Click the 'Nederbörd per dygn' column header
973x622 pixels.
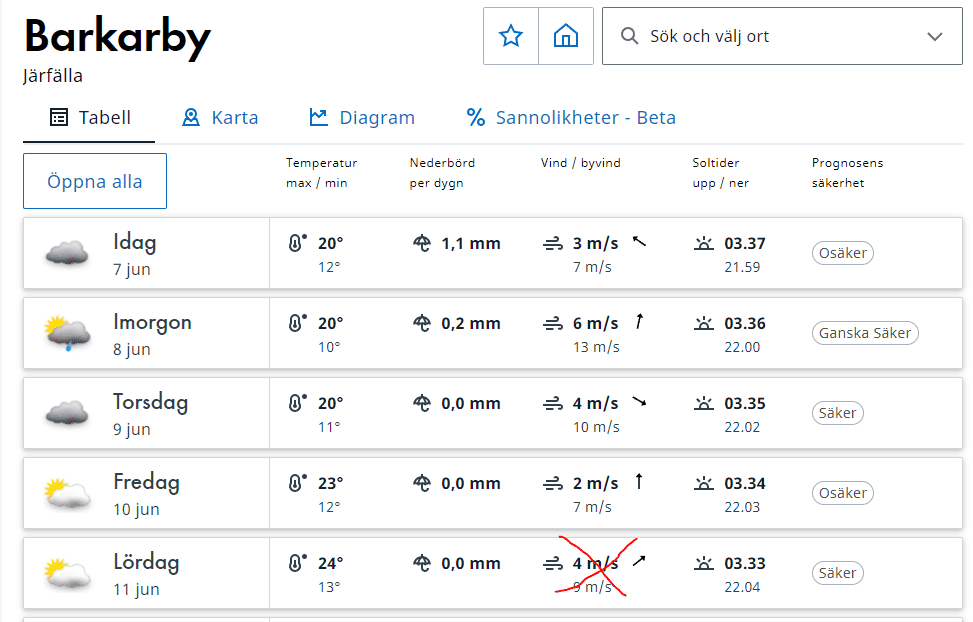[442, 173]
